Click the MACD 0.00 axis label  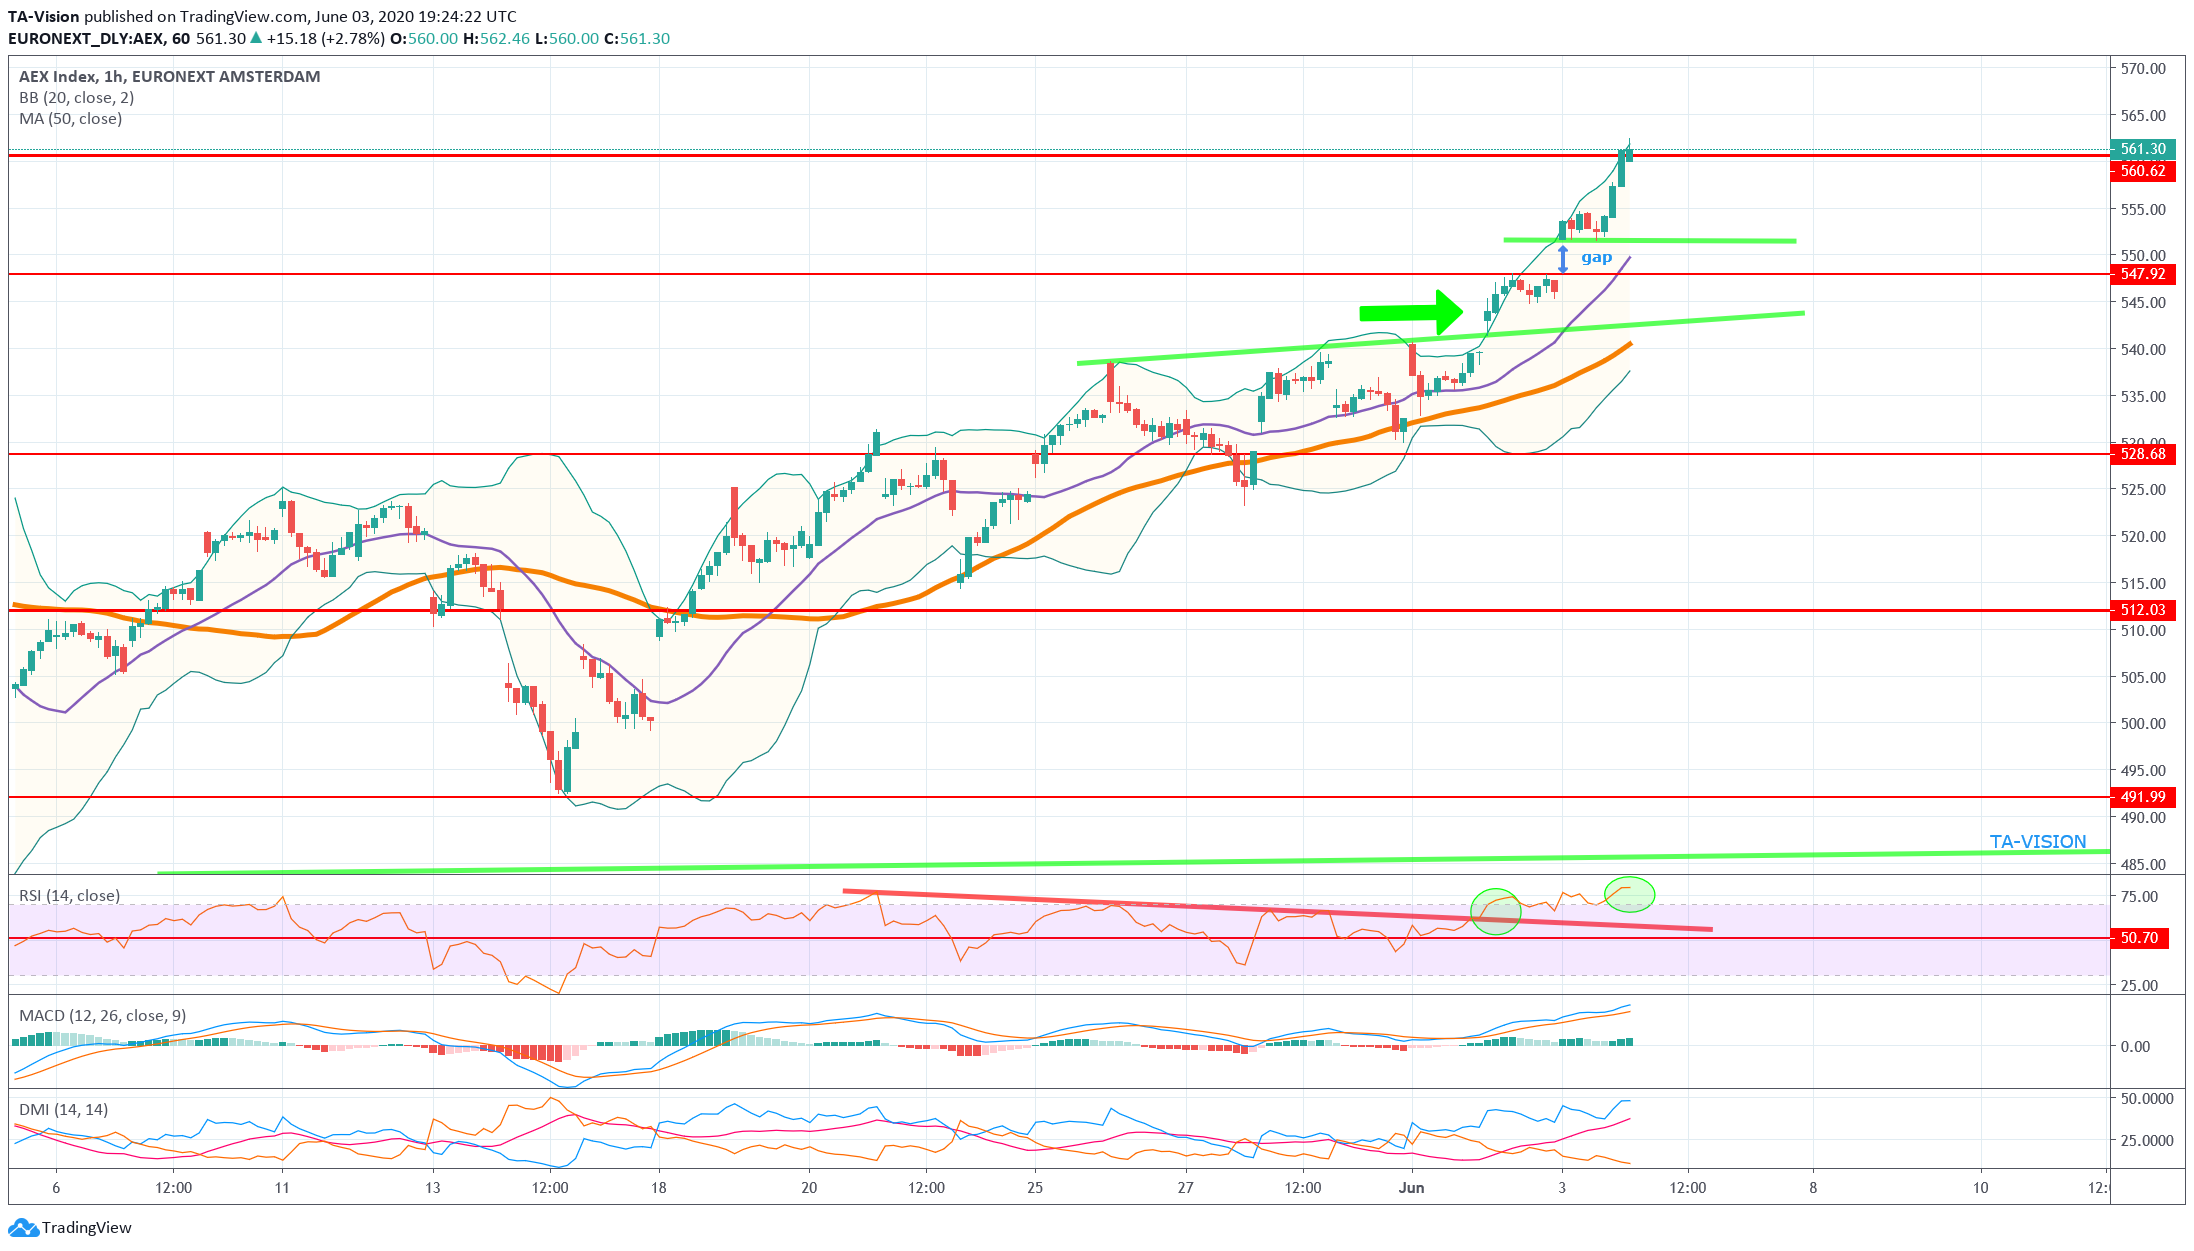2135,1047
